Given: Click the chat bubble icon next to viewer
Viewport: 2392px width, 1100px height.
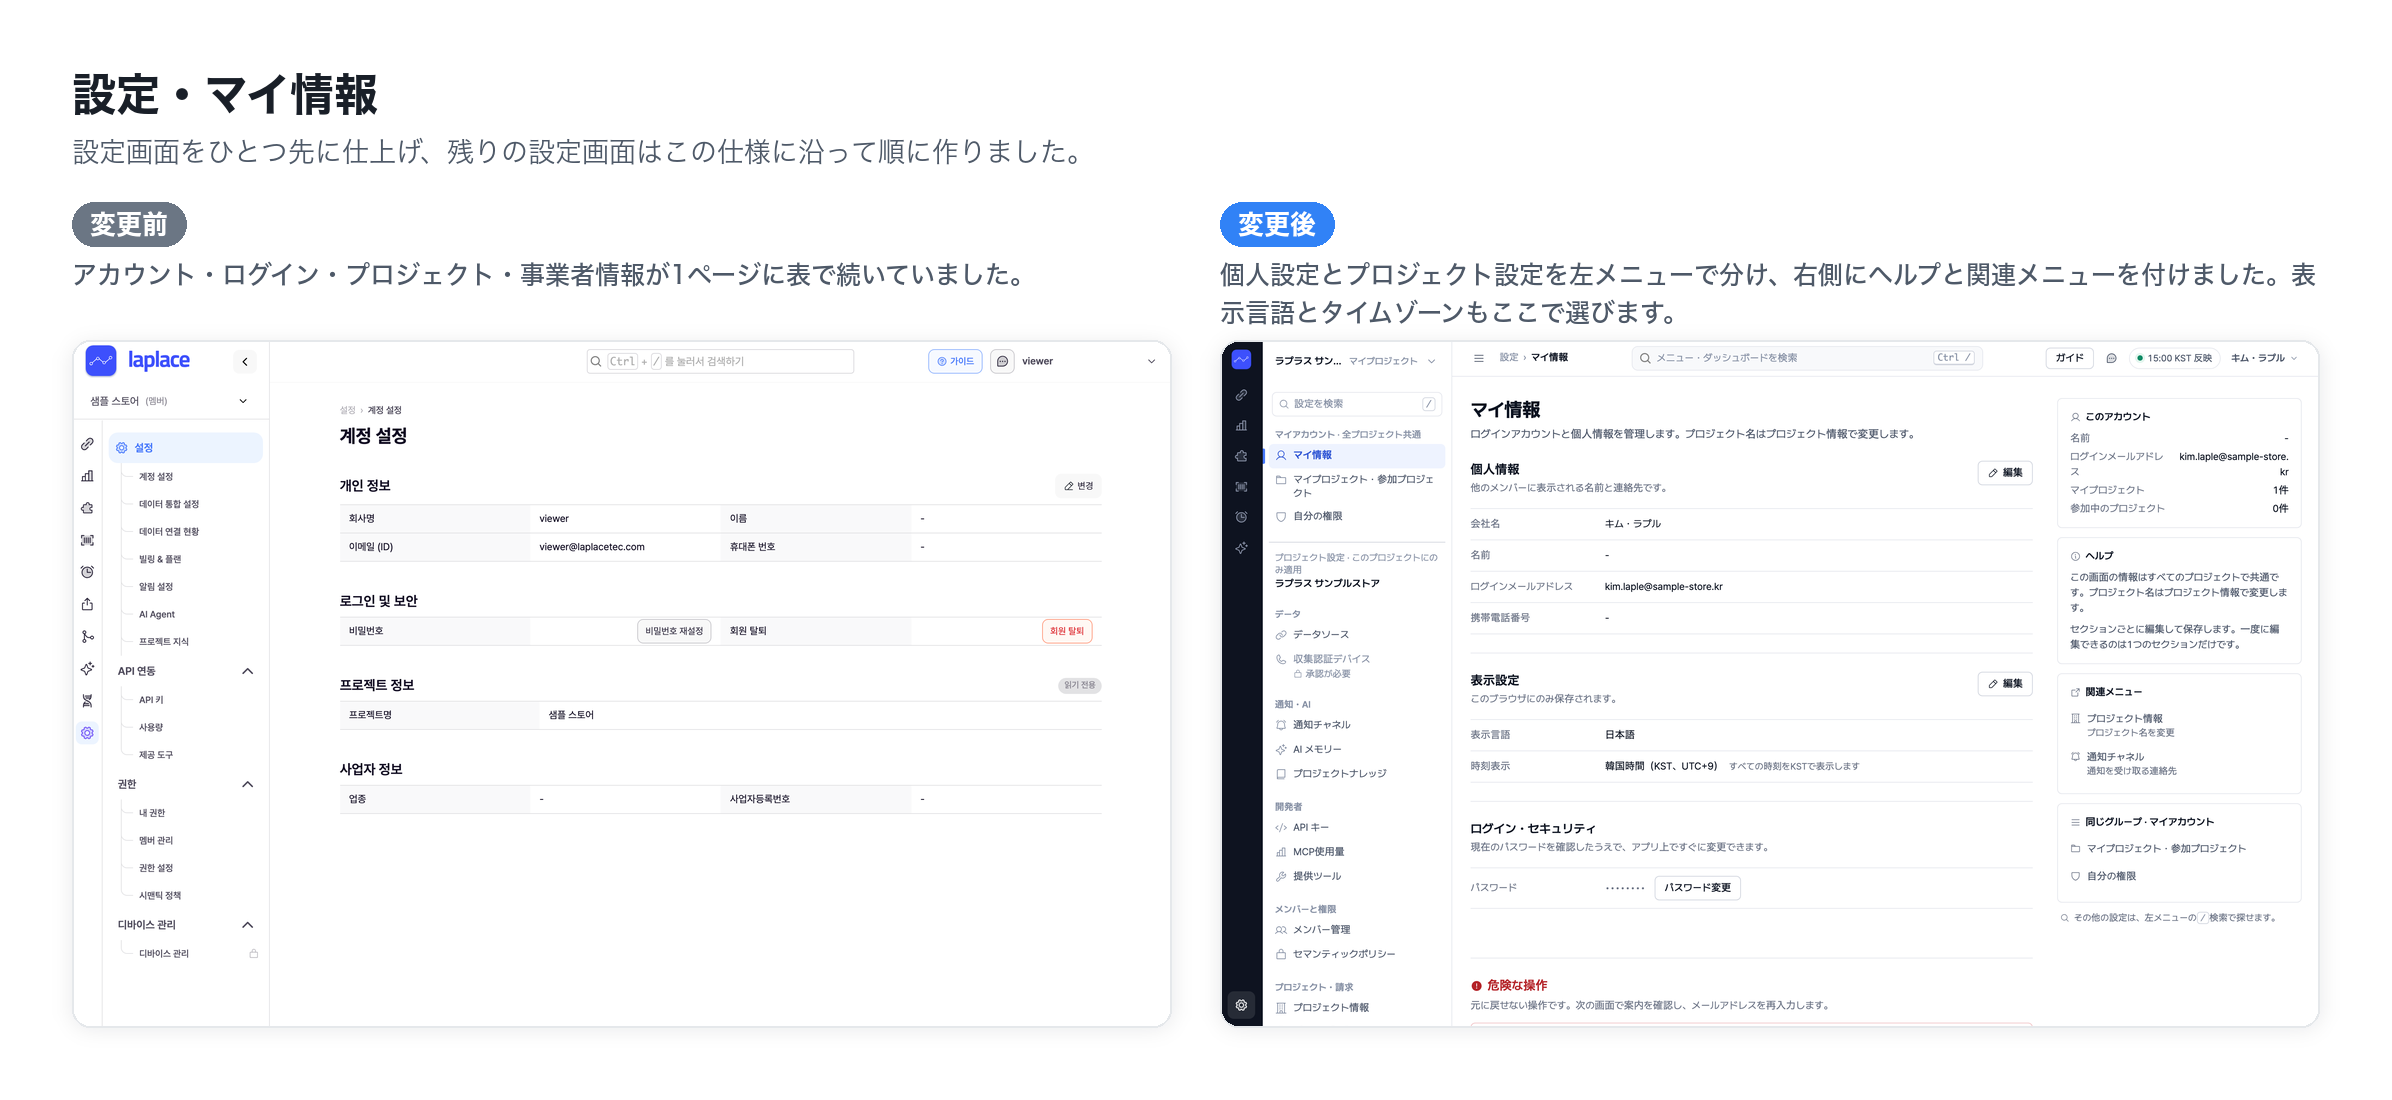Looking at the screenshot, I should (x=1002, y=361).
